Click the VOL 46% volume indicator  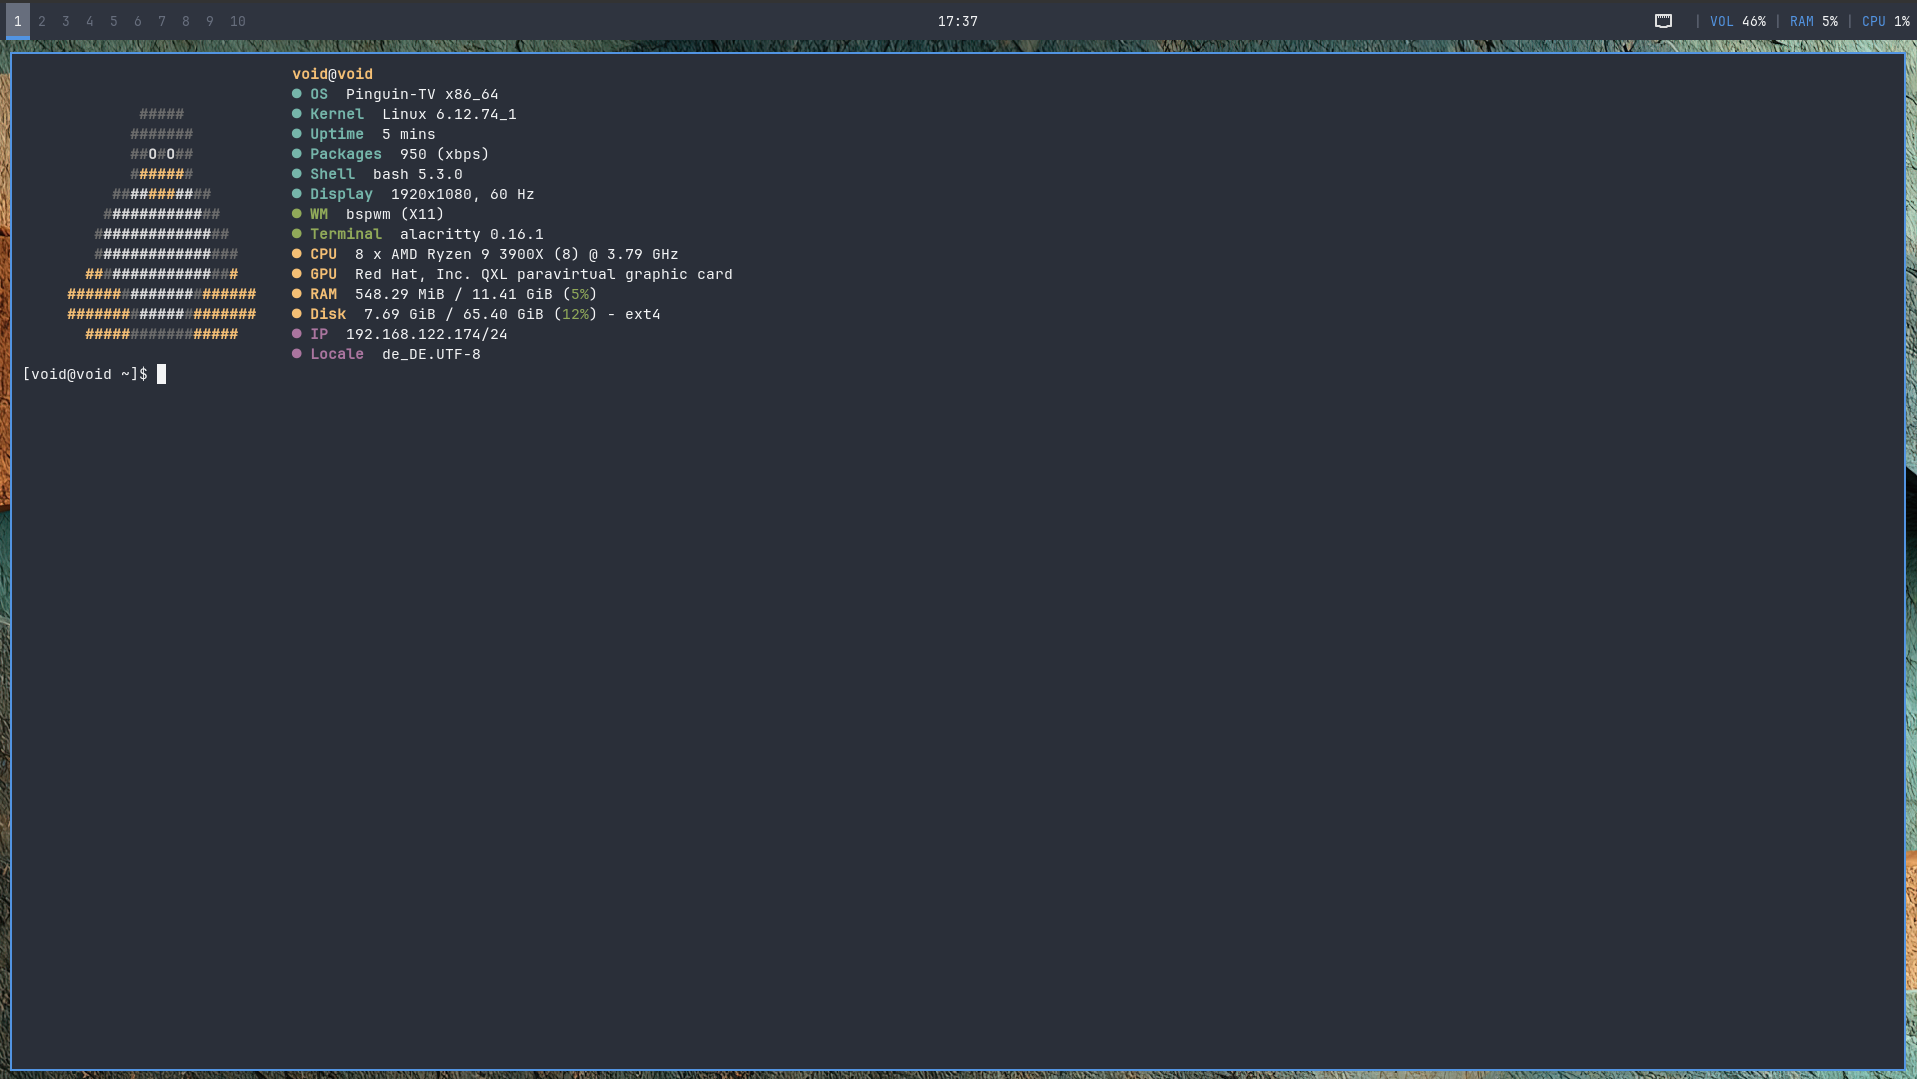pos(1737,21)
